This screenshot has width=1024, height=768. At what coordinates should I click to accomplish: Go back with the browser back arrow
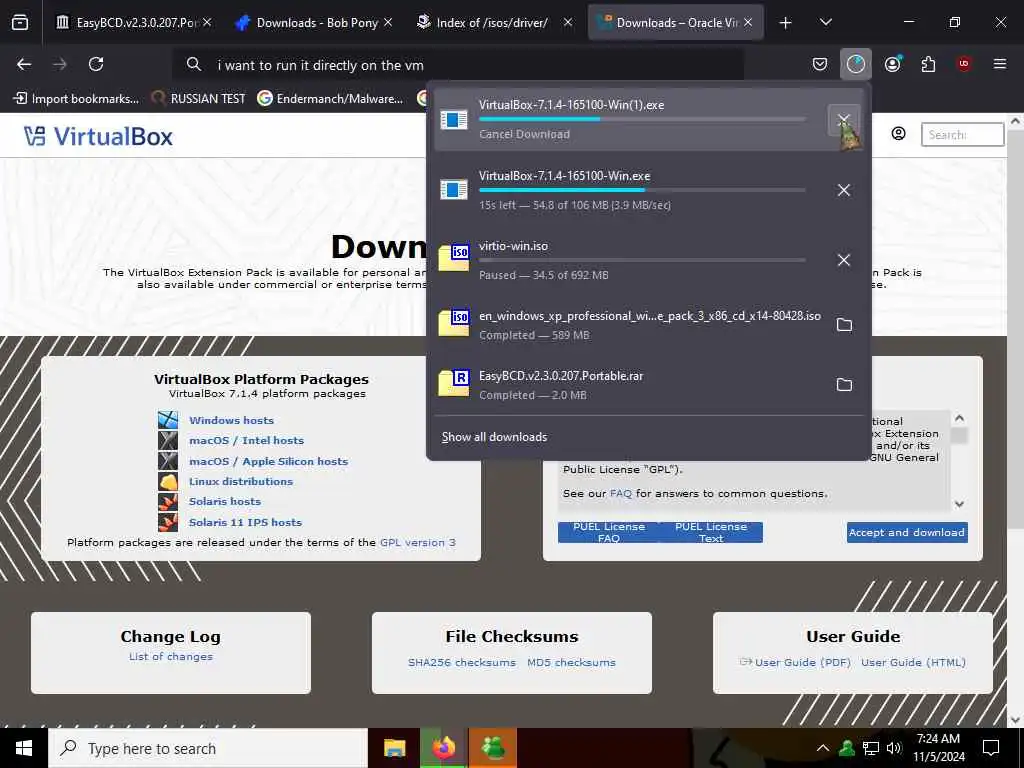(24, 64)
